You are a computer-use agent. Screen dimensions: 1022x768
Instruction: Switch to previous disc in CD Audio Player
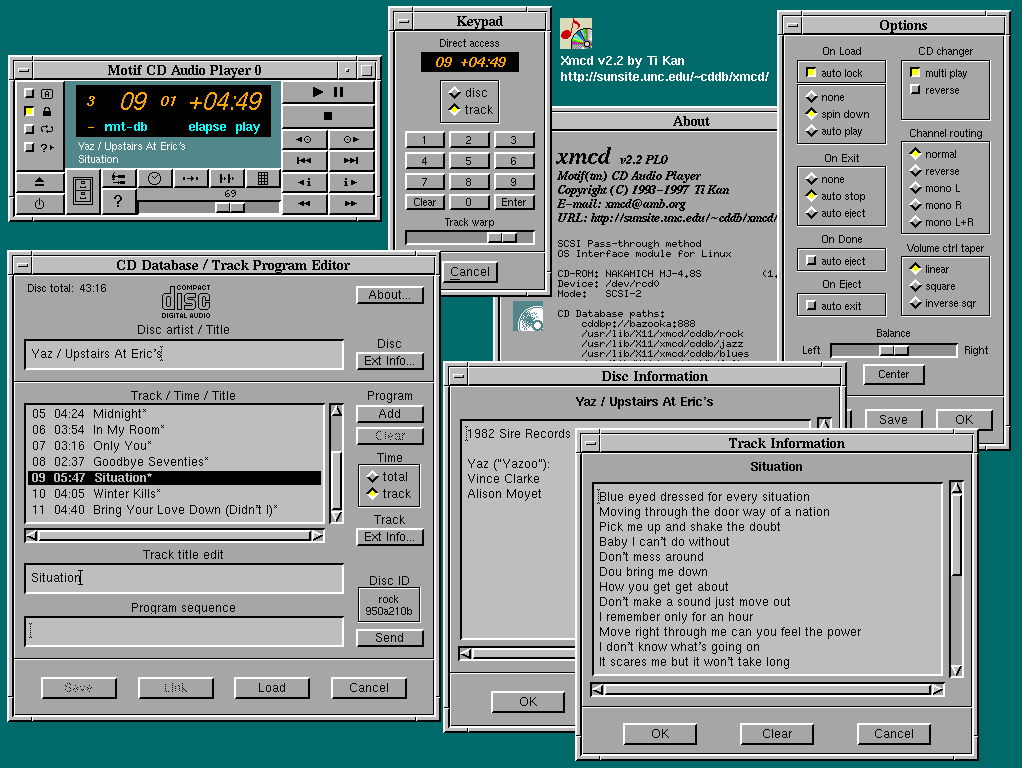(x=304, y=139)
